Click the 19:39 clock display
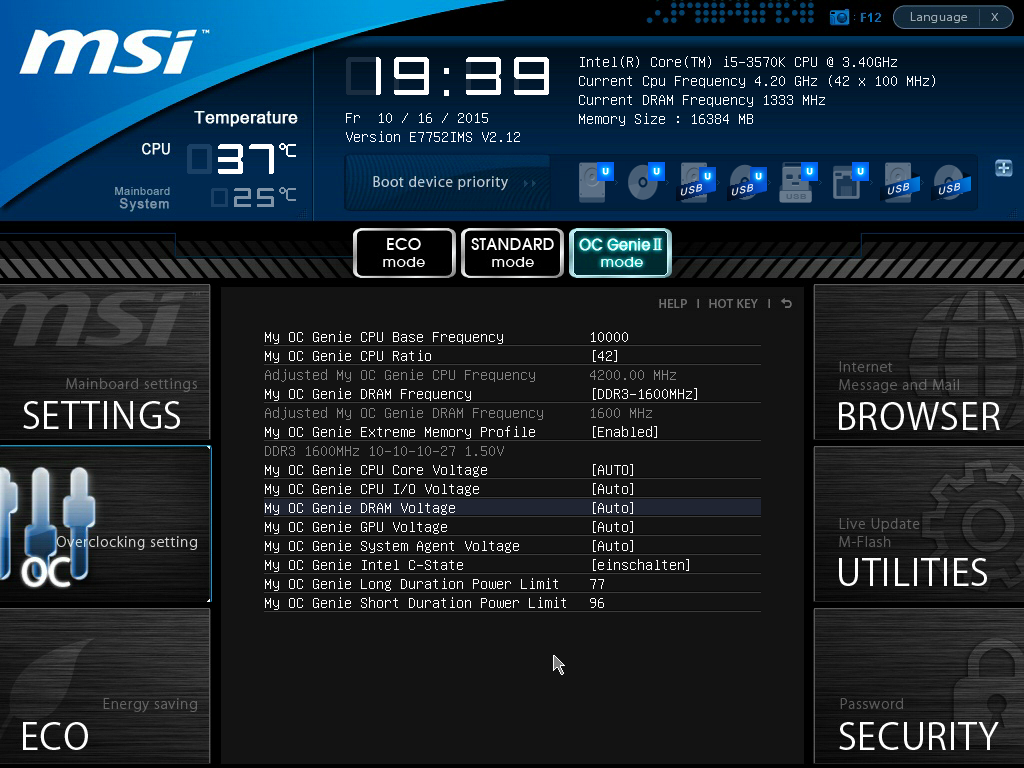This screenshot has width=1024, height=768. point(448,76)
